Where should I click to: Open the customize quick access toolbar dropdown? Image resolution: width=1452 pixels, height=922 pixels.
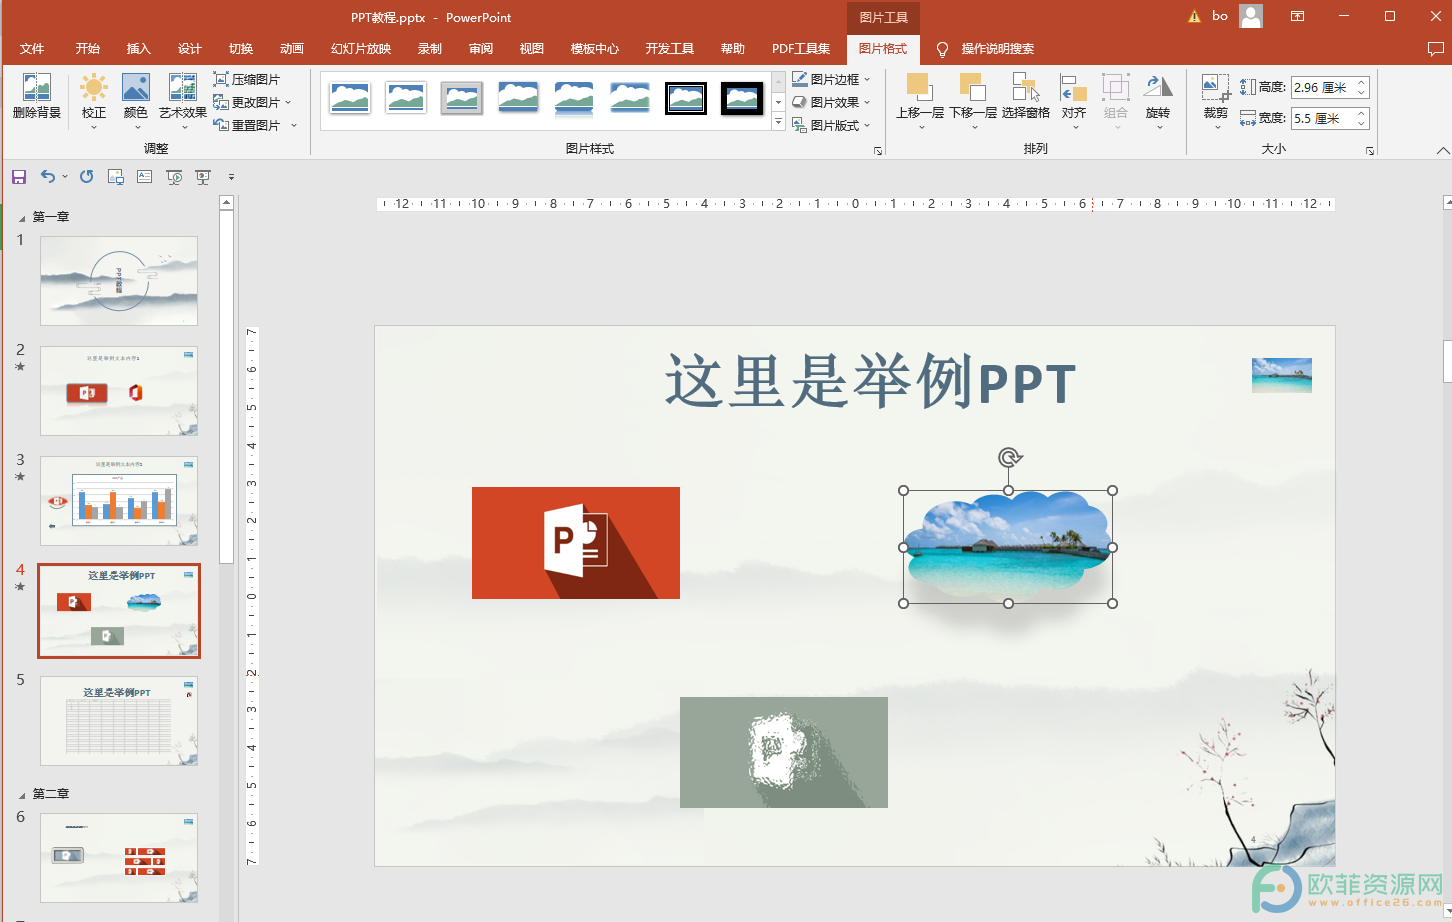pos(231,177)
